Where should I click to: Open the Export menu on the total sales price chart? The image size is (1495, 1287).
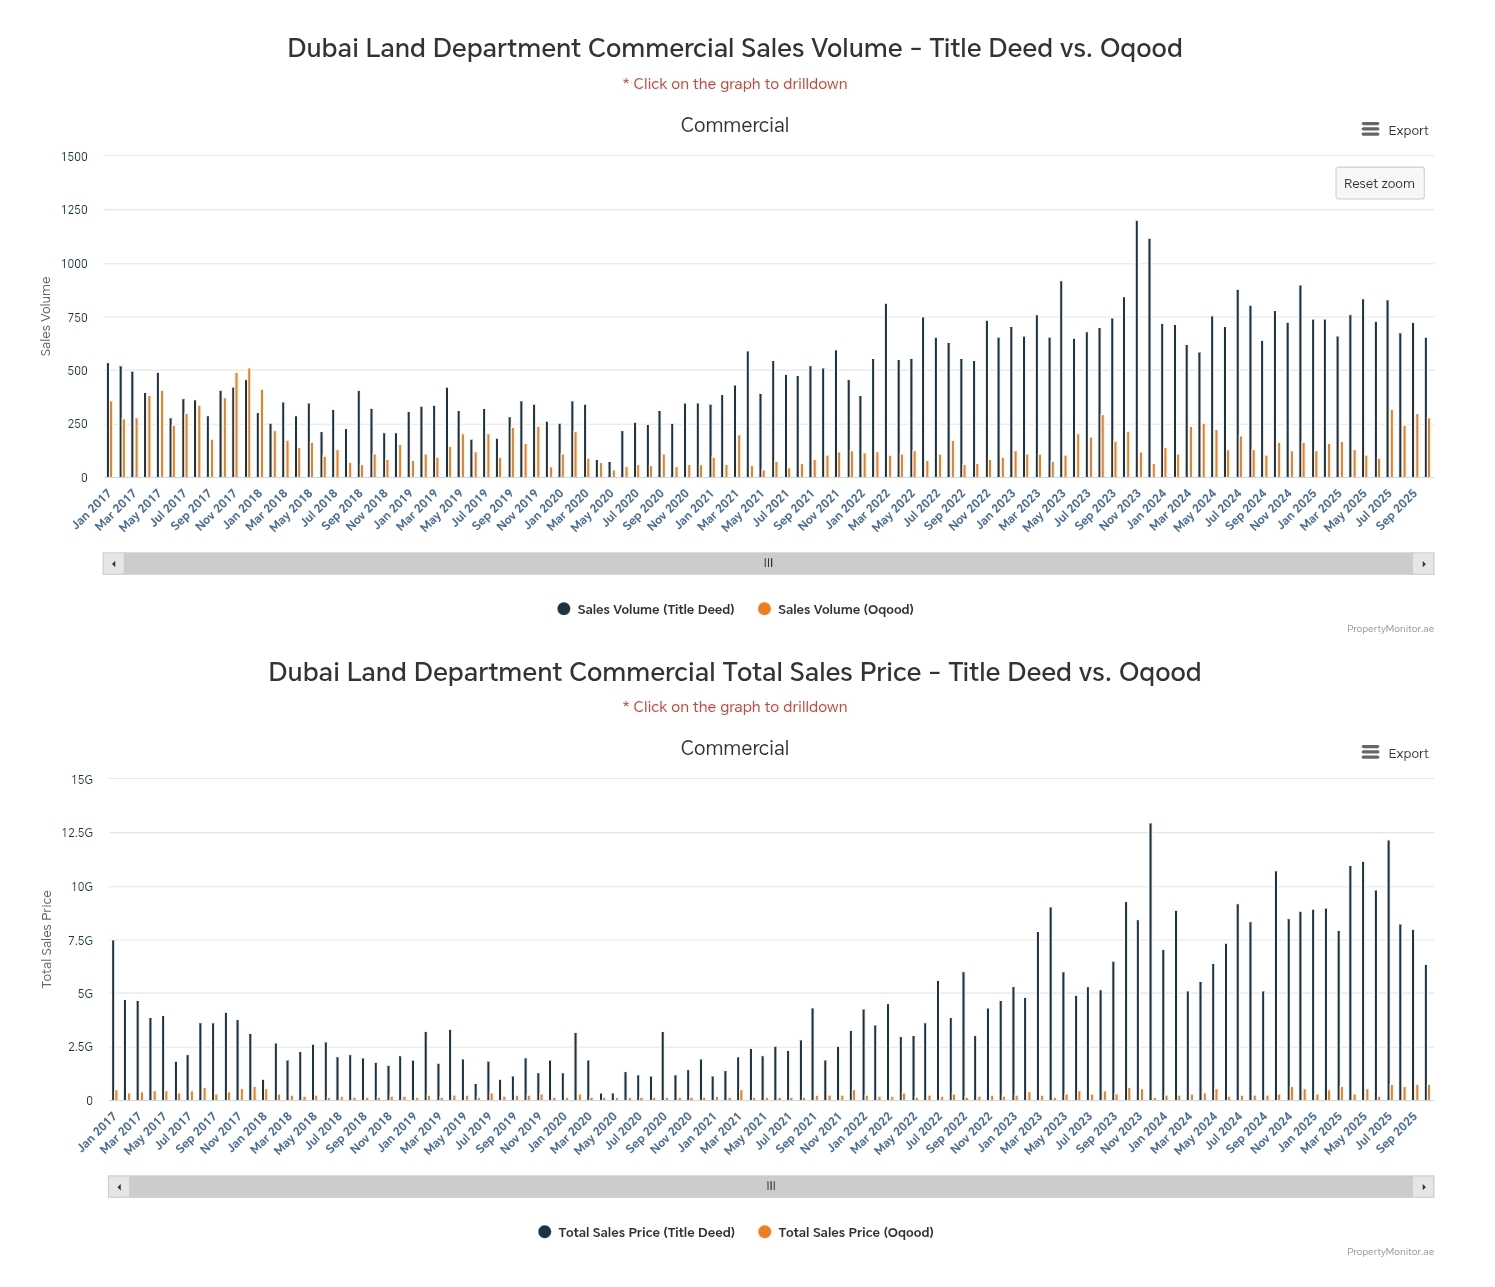(1395, 752)
